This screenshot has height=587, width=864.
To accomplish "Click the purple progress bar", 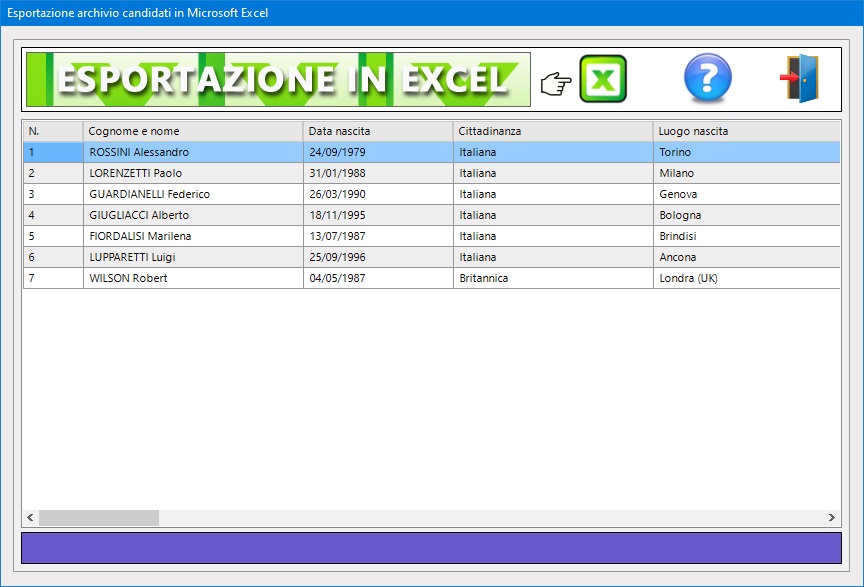I will [431, 548].
